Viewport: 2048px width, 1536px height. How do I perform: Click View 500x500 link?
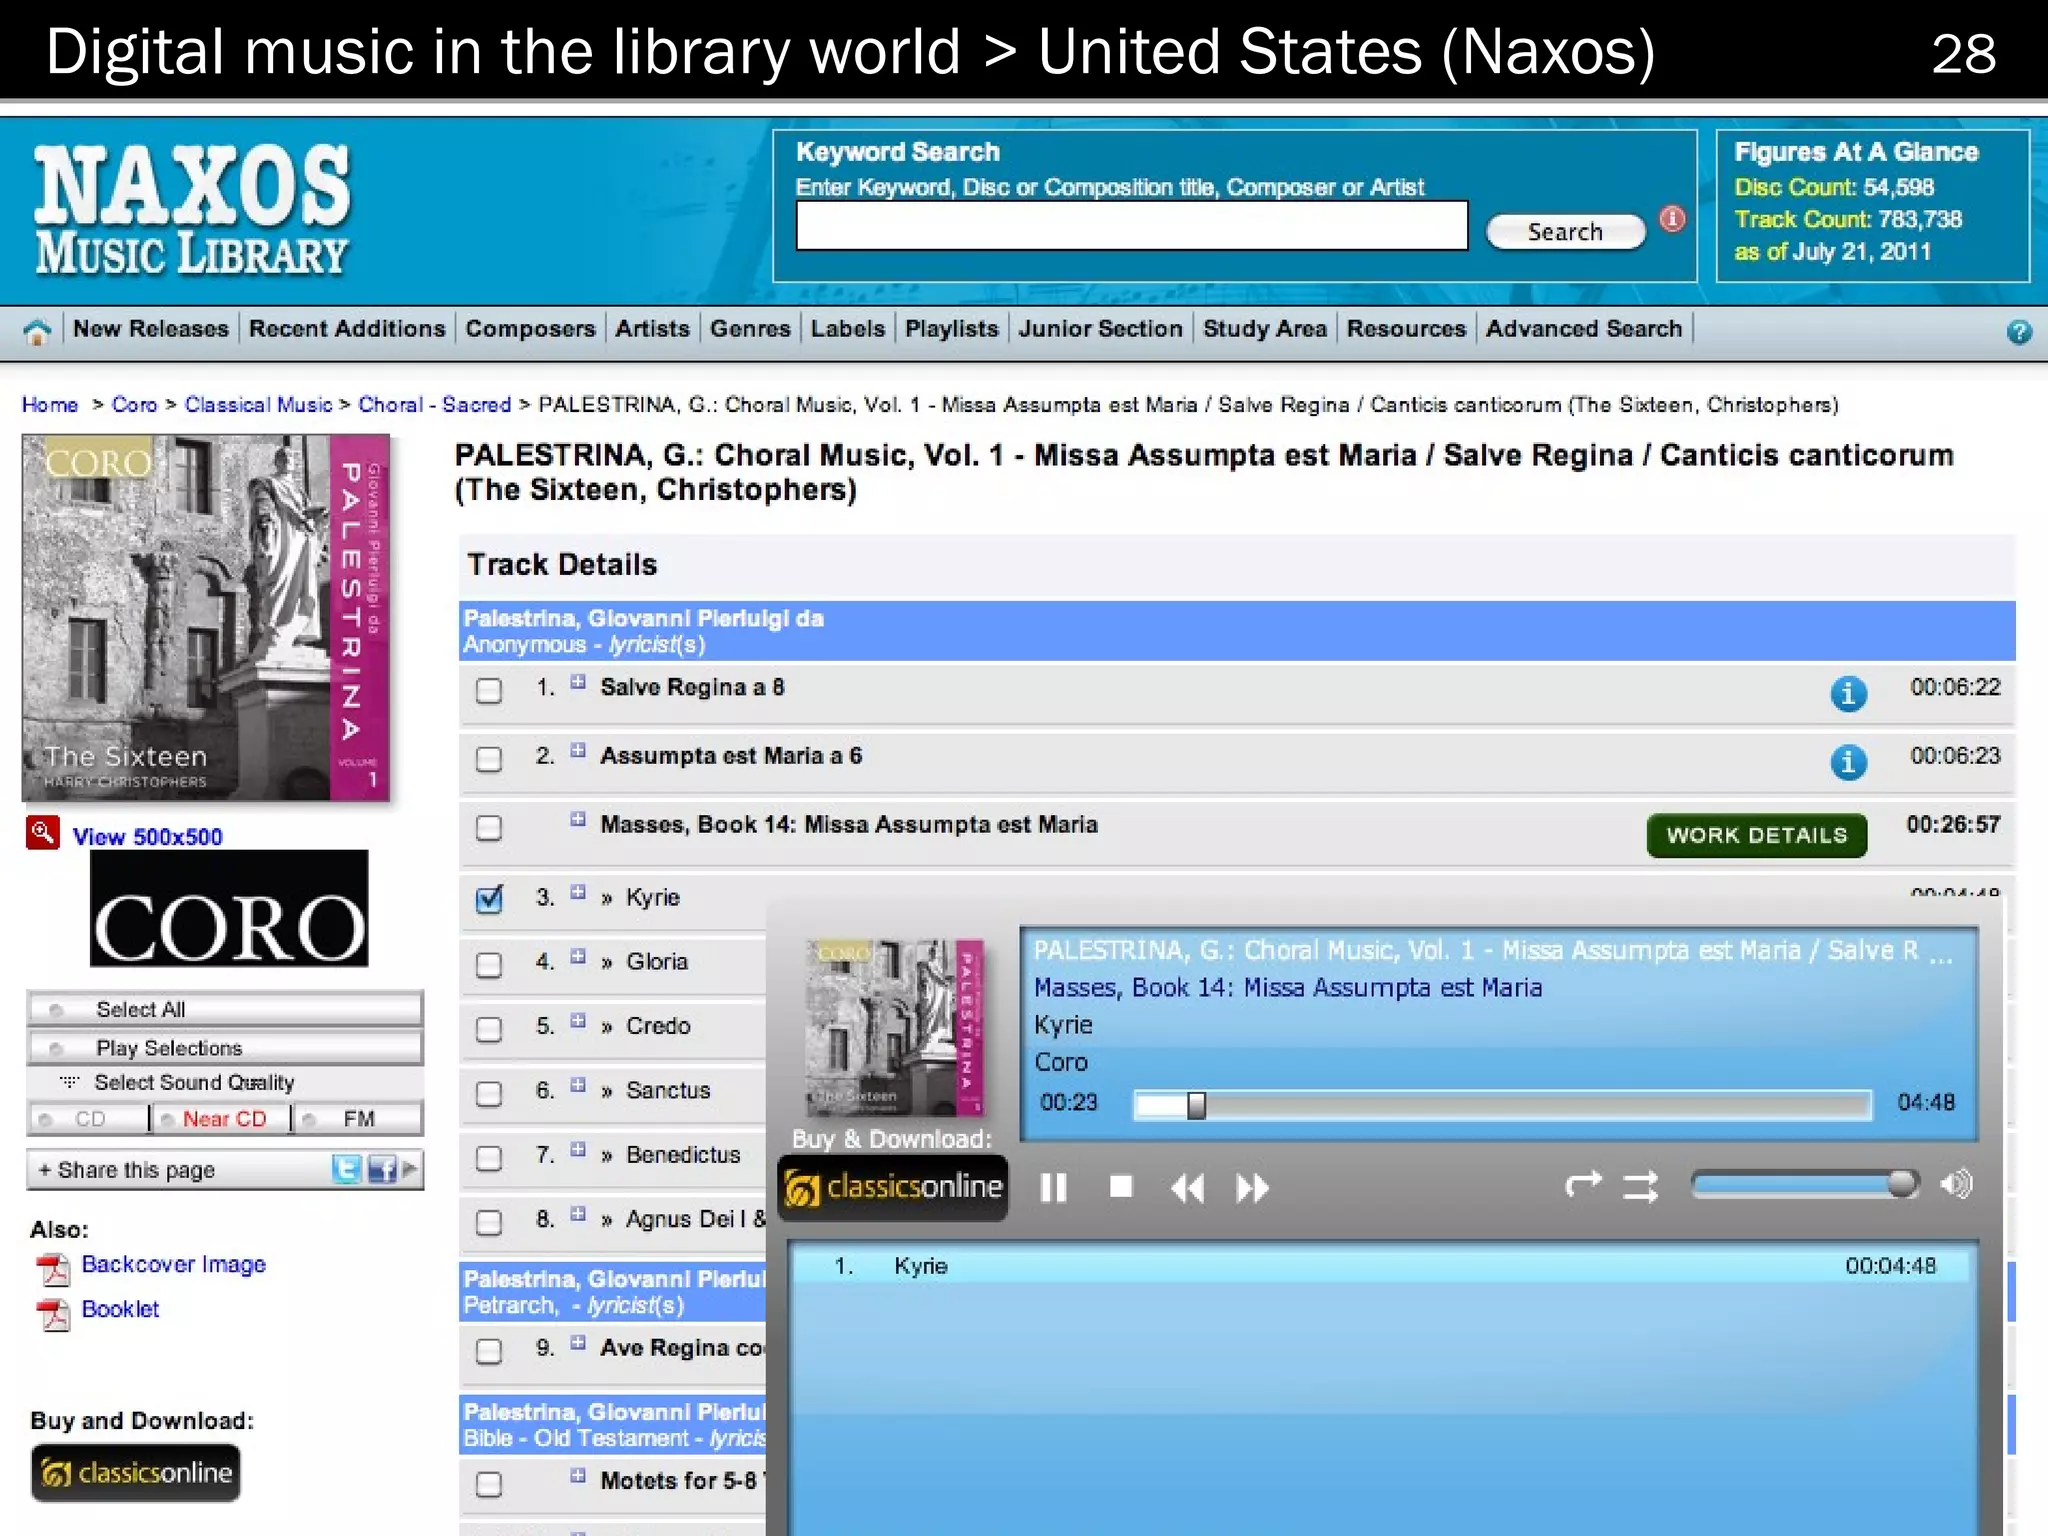148,837
